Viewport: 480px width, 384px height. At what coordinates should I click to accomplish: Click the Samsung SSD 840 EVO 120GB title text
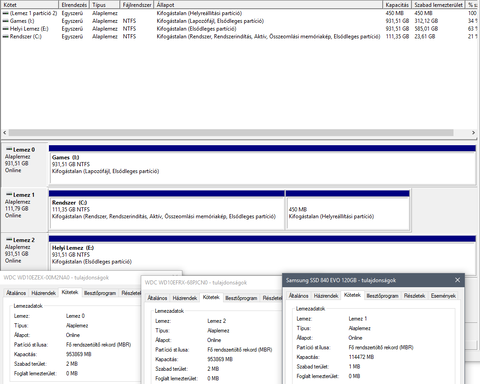pos(341,280)
